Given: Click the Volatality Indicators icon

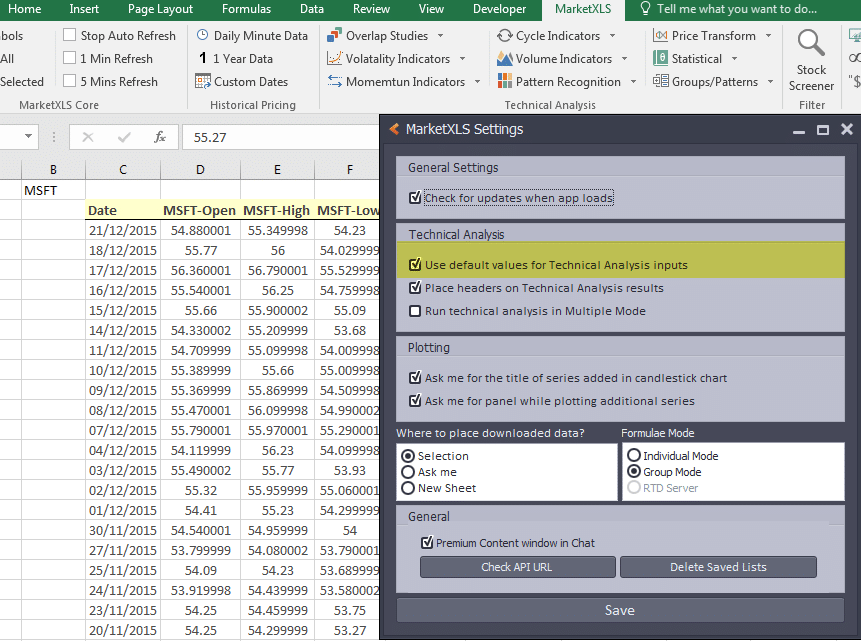Looking at the screenshot, I should [x=334, y=58].
